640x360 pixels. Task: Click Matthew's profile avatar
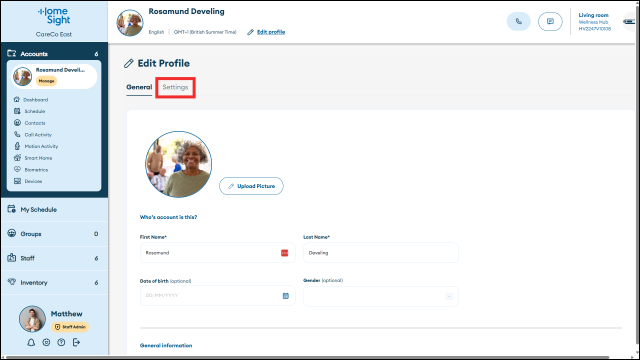tap(32, 319)
